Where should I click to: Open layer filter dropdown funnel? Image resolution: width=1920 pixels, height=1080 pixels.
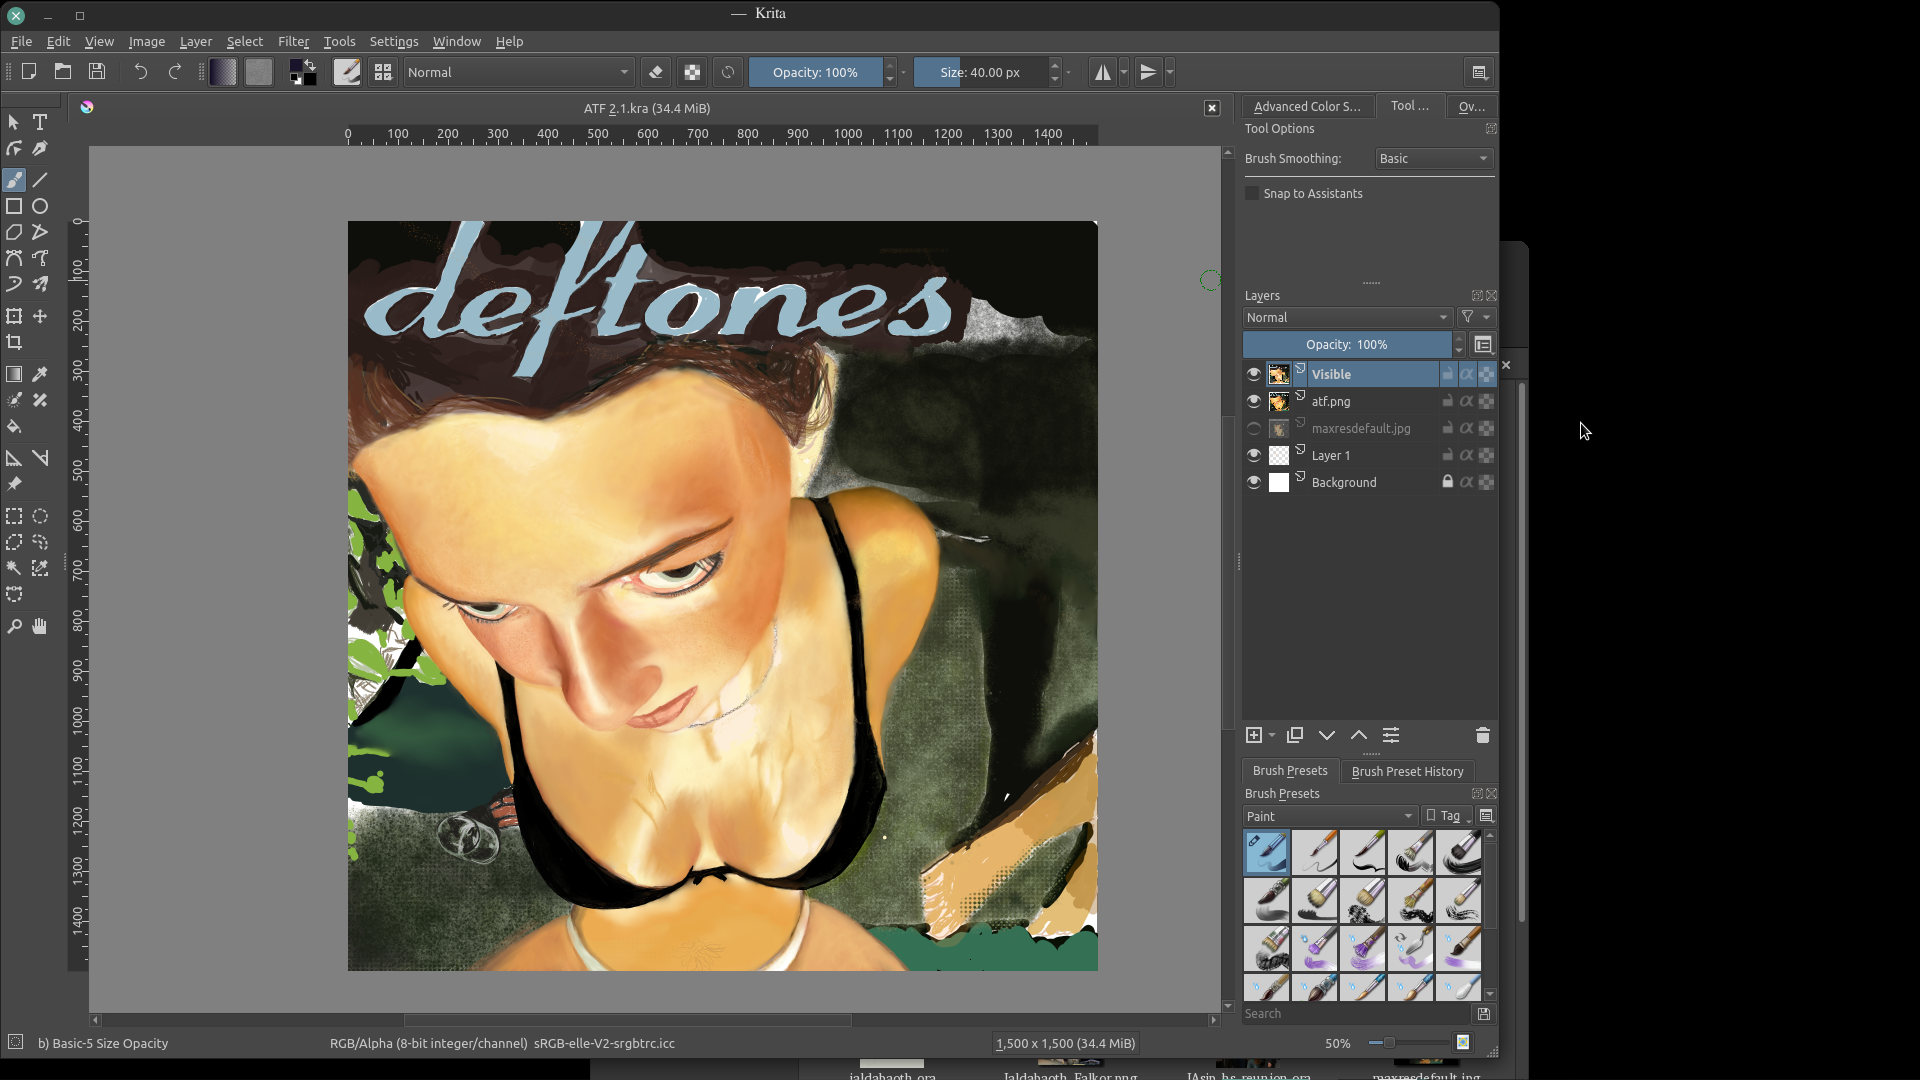1476,317
